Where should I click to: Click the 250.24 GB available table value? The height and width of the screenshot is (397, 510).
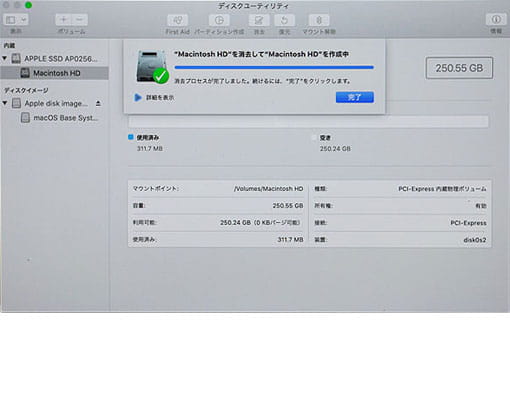pyautogui.click(x=261, y=222)
